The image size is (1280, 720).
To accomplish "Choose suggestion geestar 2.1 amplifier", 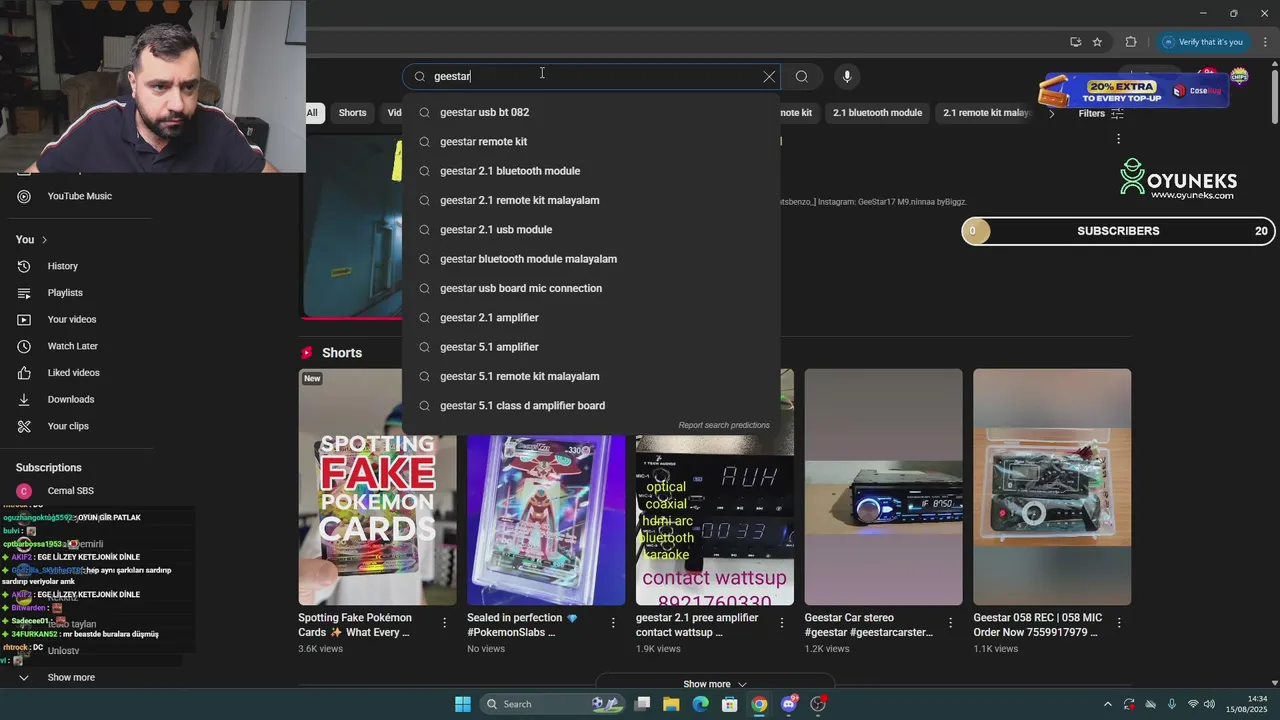I will (590, 318).
